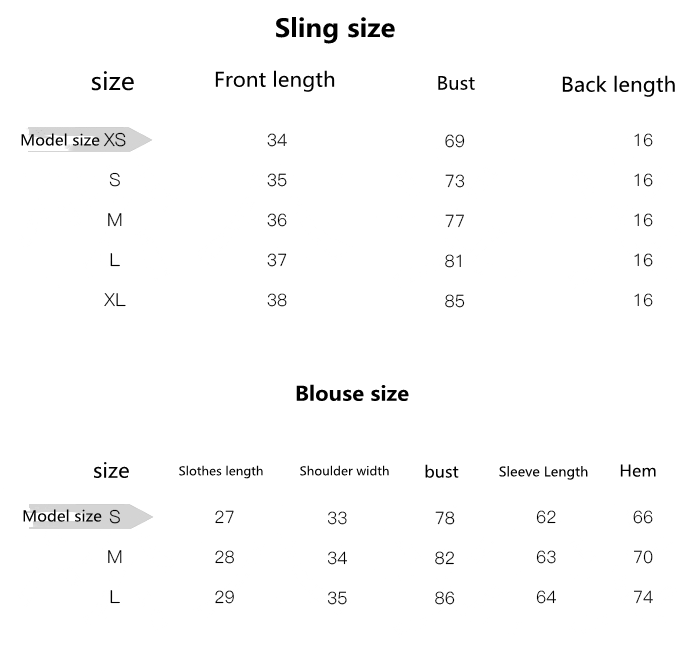The height and width of the screenshot is (647, 681).
Task: Click the Blouse size heading
Action: 352,394
